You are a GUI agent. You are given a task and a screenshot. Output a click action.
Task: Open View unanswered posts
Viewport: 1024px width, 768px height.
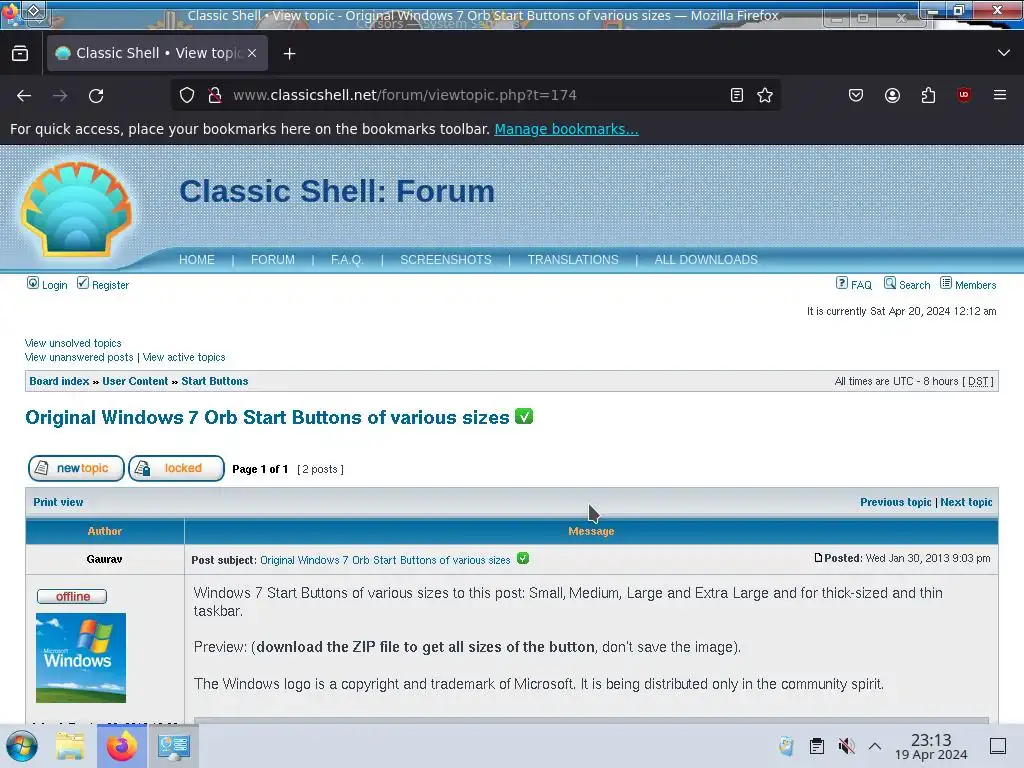(x=79, y=358)
